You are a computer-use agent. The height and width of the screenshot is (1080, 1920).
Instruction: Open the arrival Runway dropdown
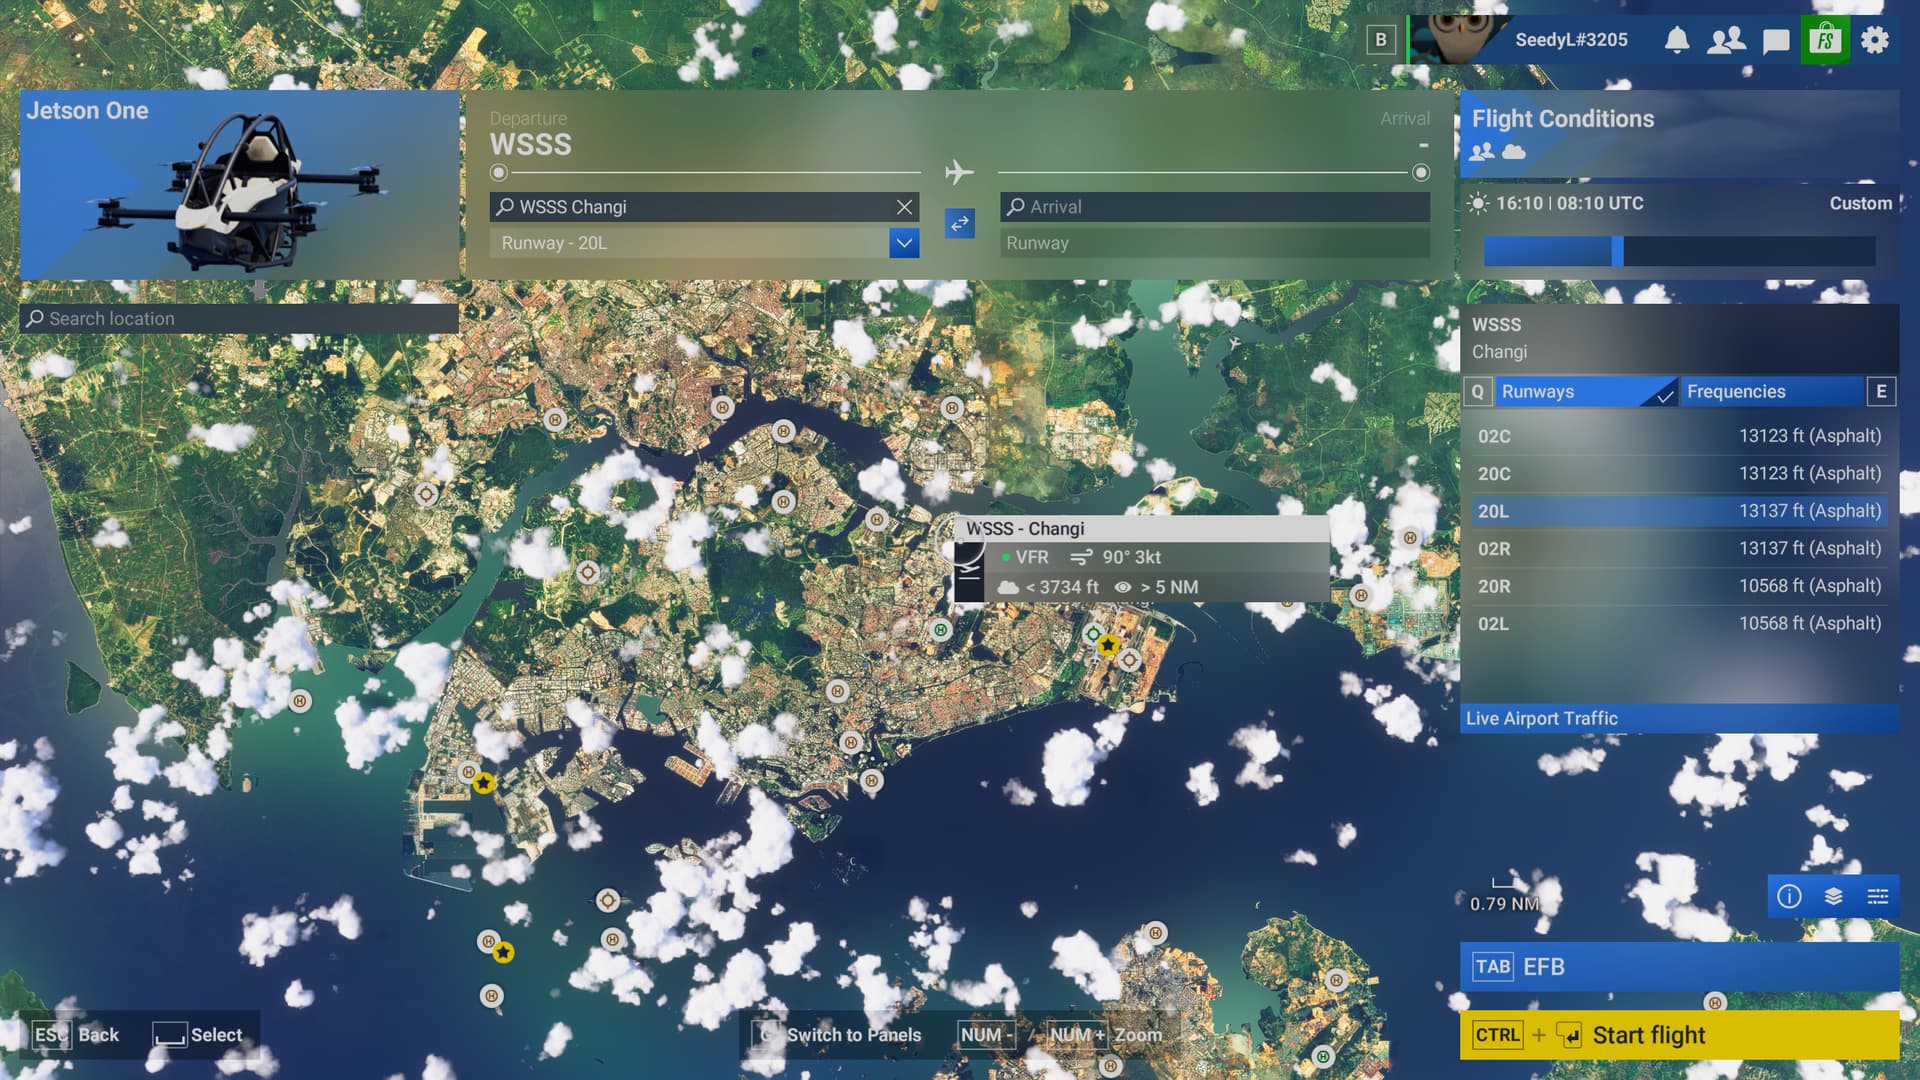1214,243
